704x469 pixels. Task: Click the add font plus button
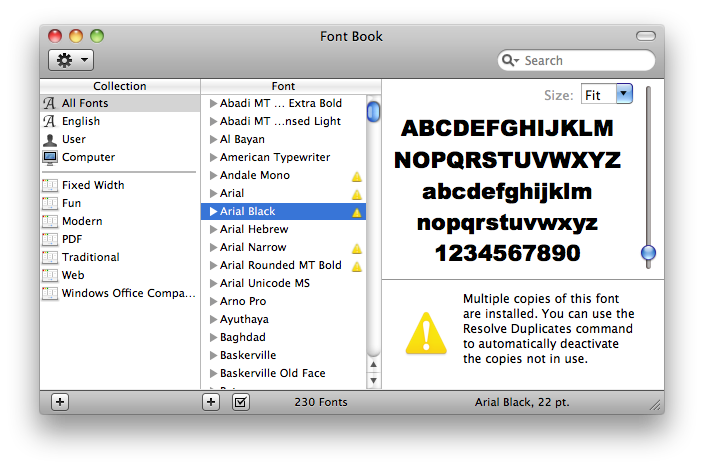[210, 402]
